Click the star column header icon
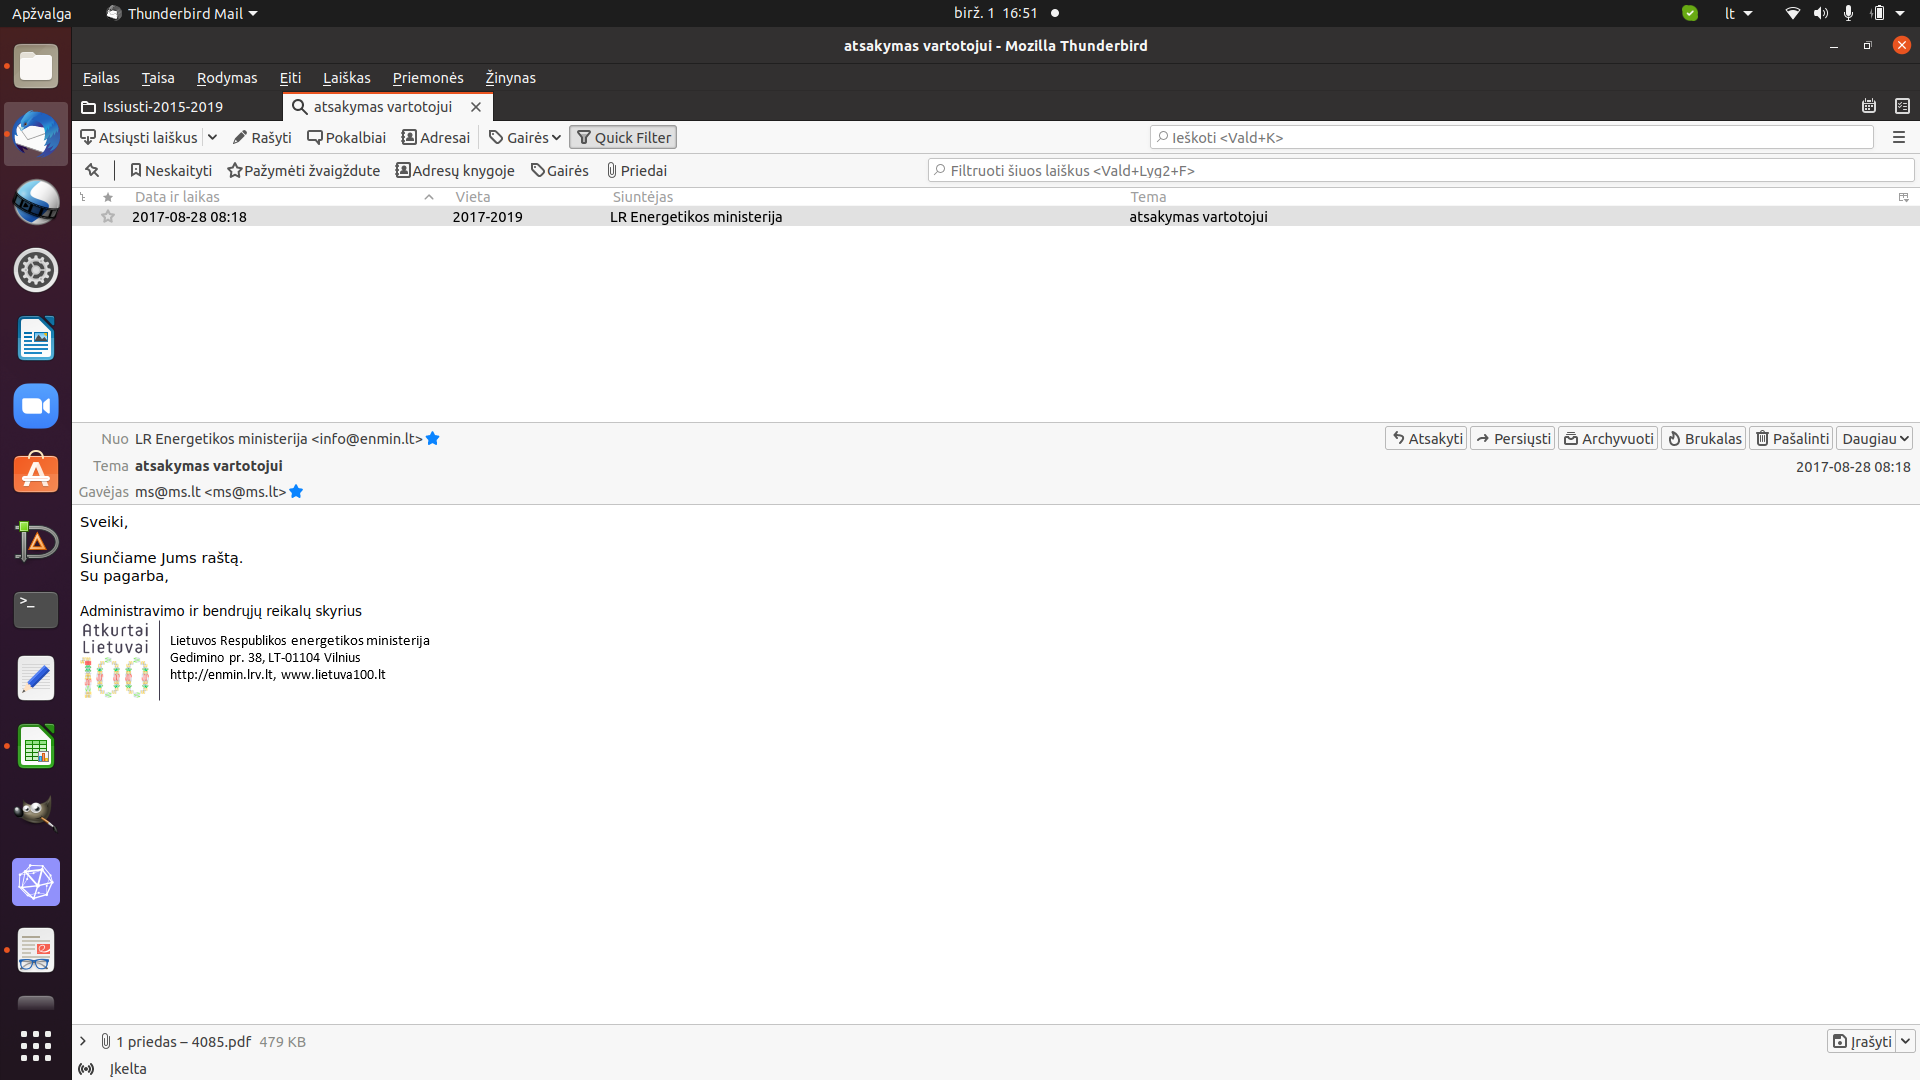The image size is (1920, 1080). (x=108, y=197)
